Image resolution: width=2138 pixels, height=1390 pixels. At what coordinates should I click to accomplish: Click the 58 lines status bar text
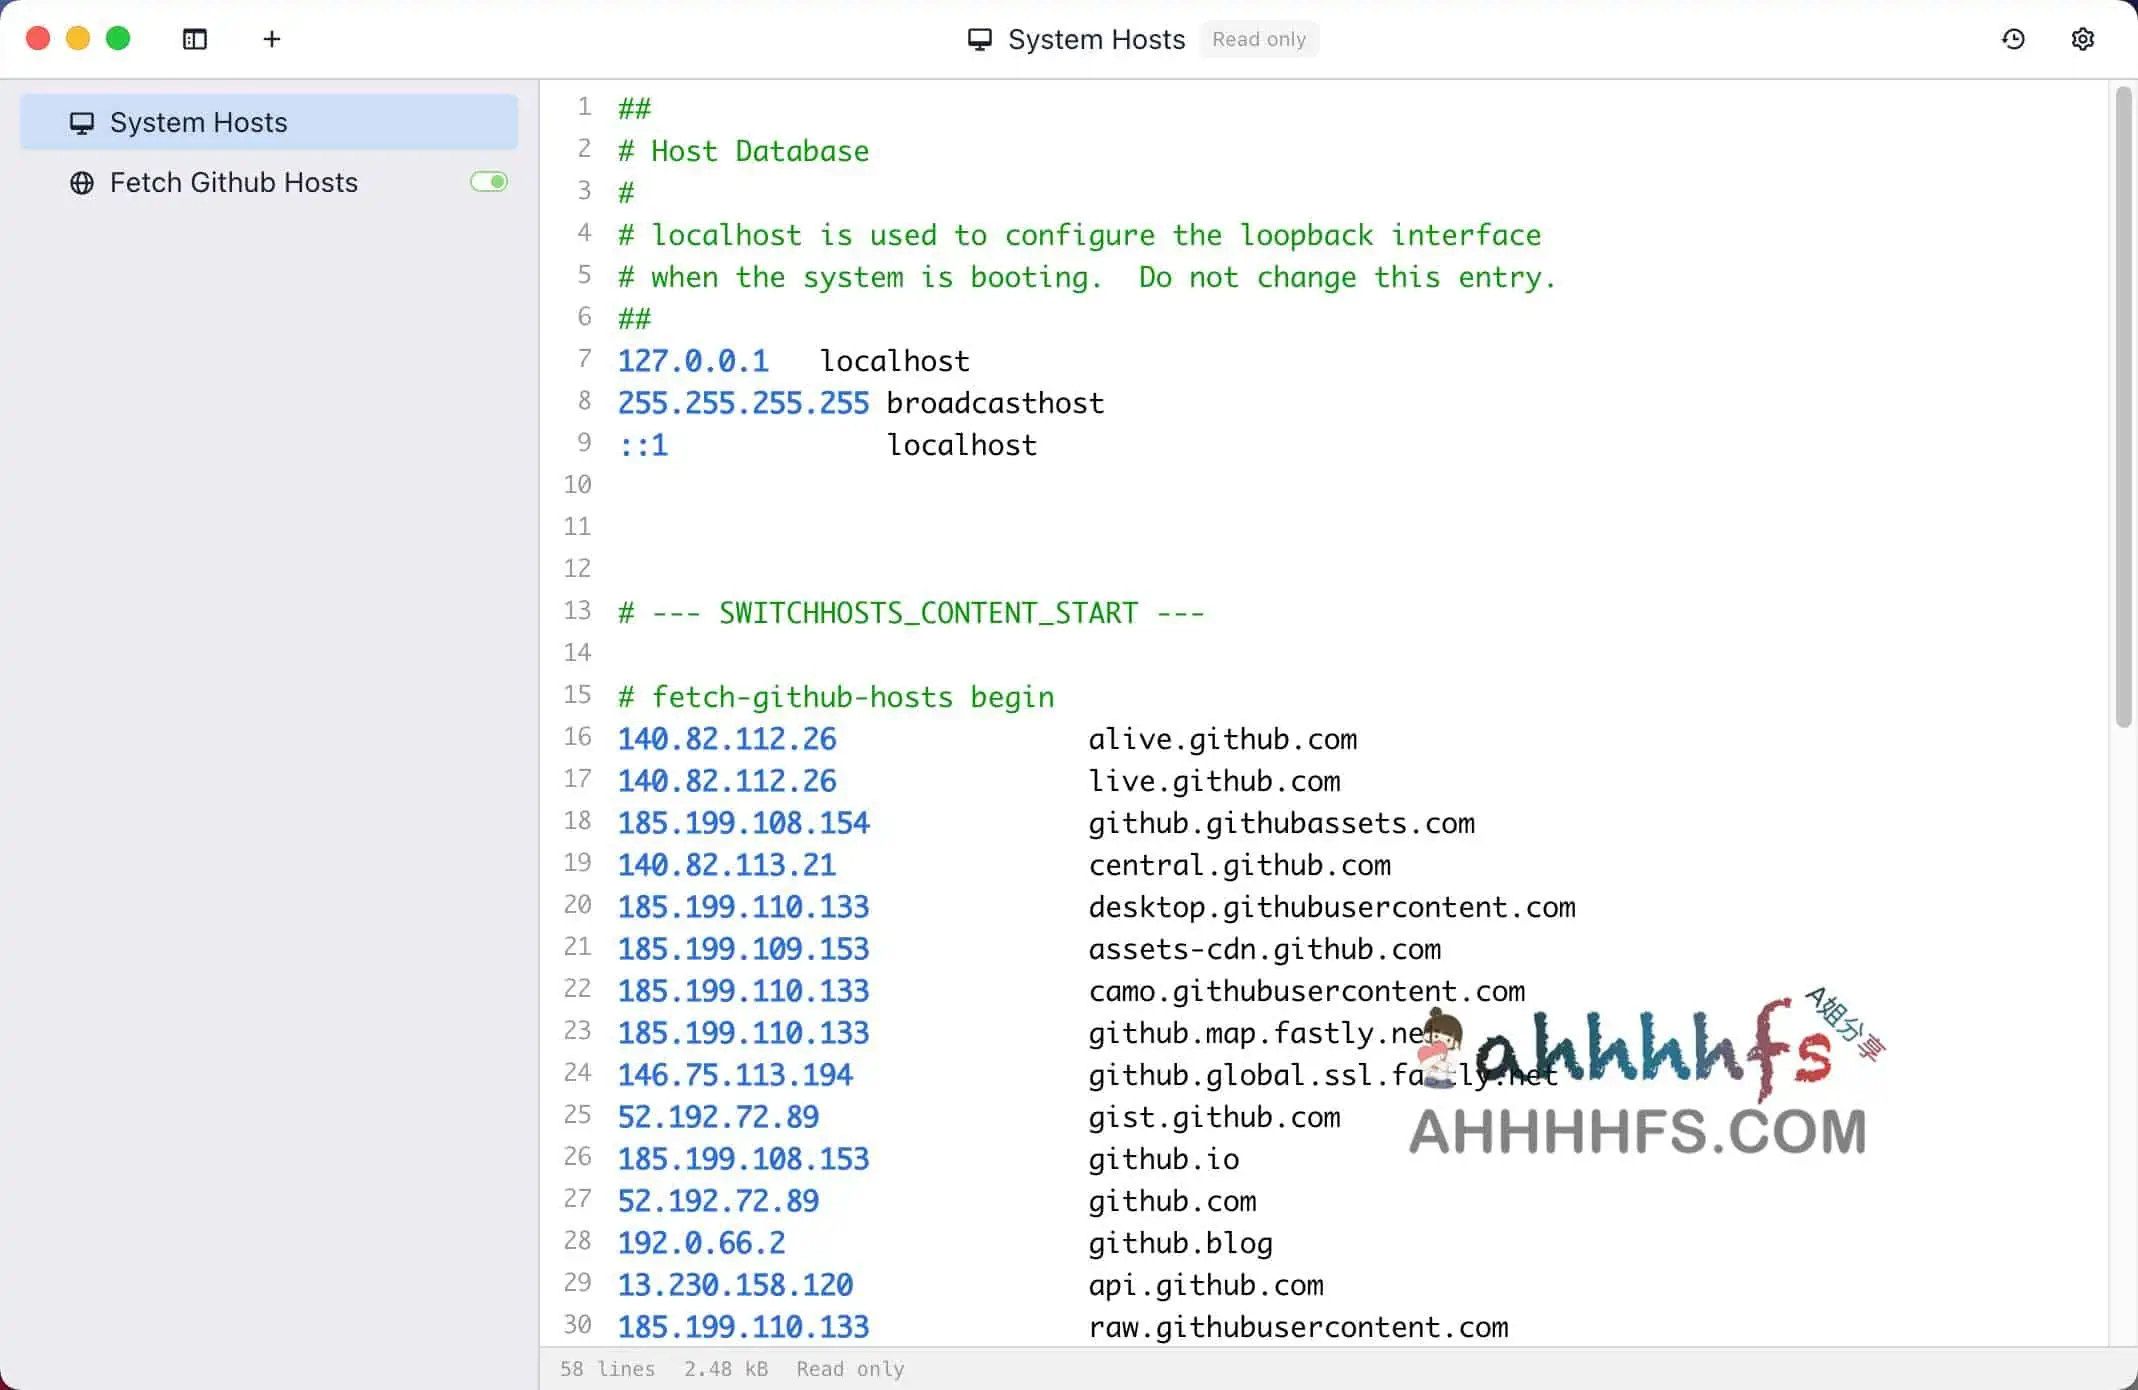pos(607,1368)
